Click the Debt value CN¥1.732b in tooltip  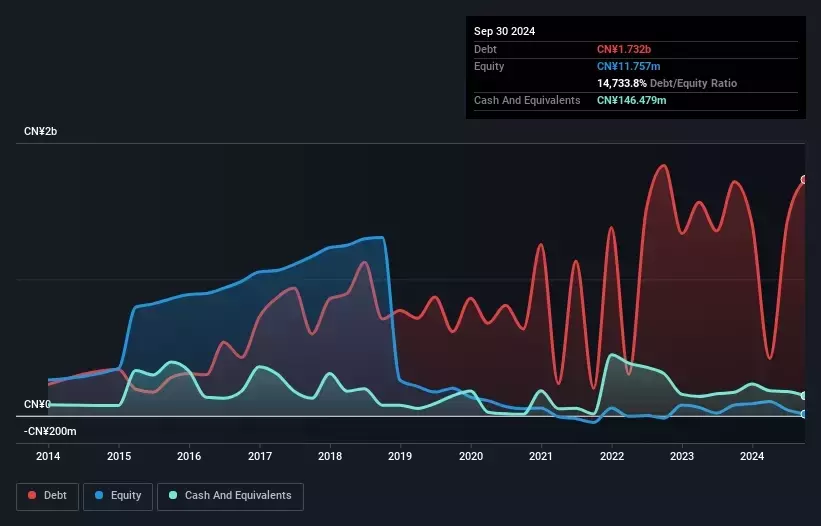click(x=624, y=49)
